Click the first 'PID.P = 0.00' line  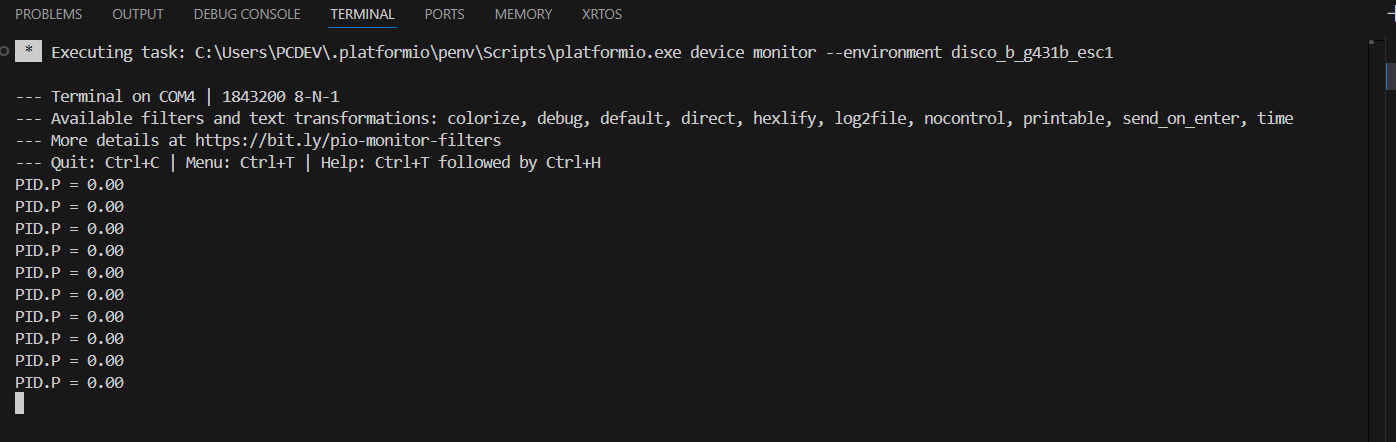[x=69, y=184]
